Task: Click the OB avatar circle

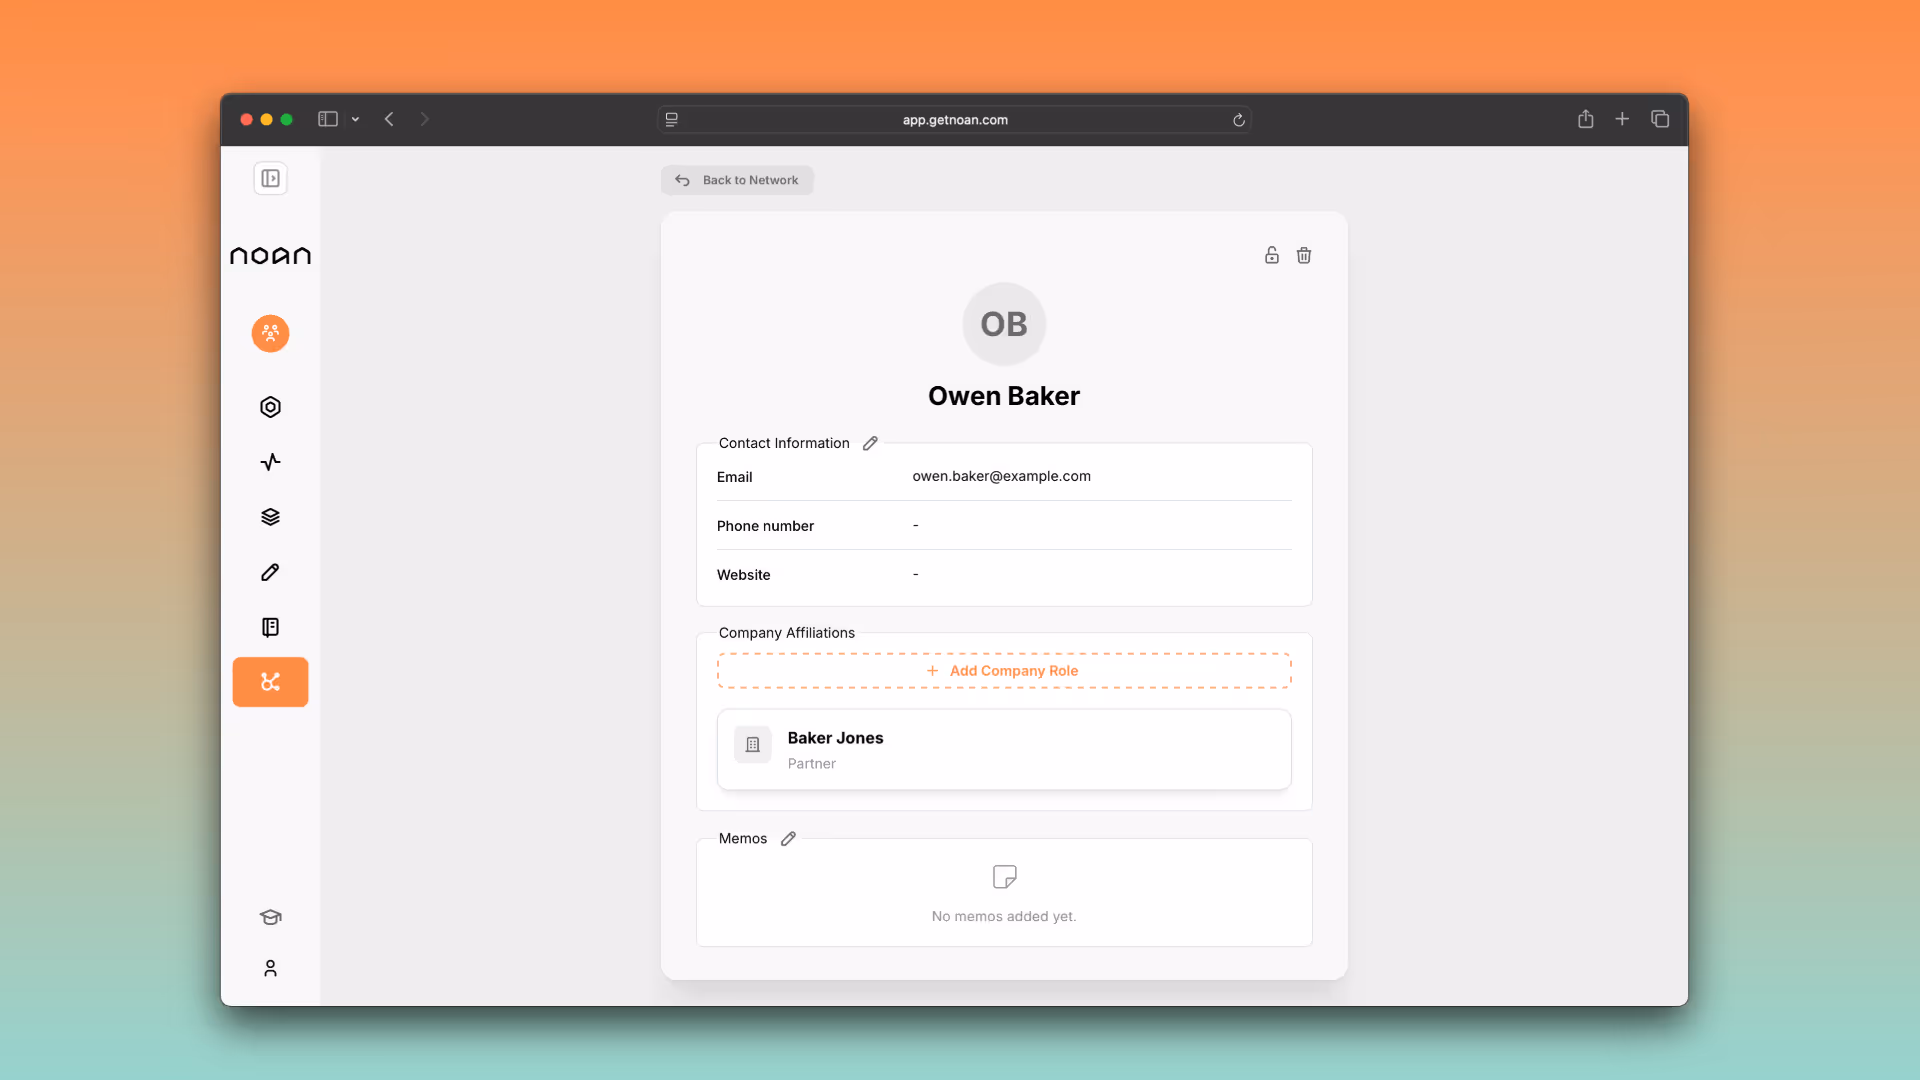Action: click(x=1004, y=324)
